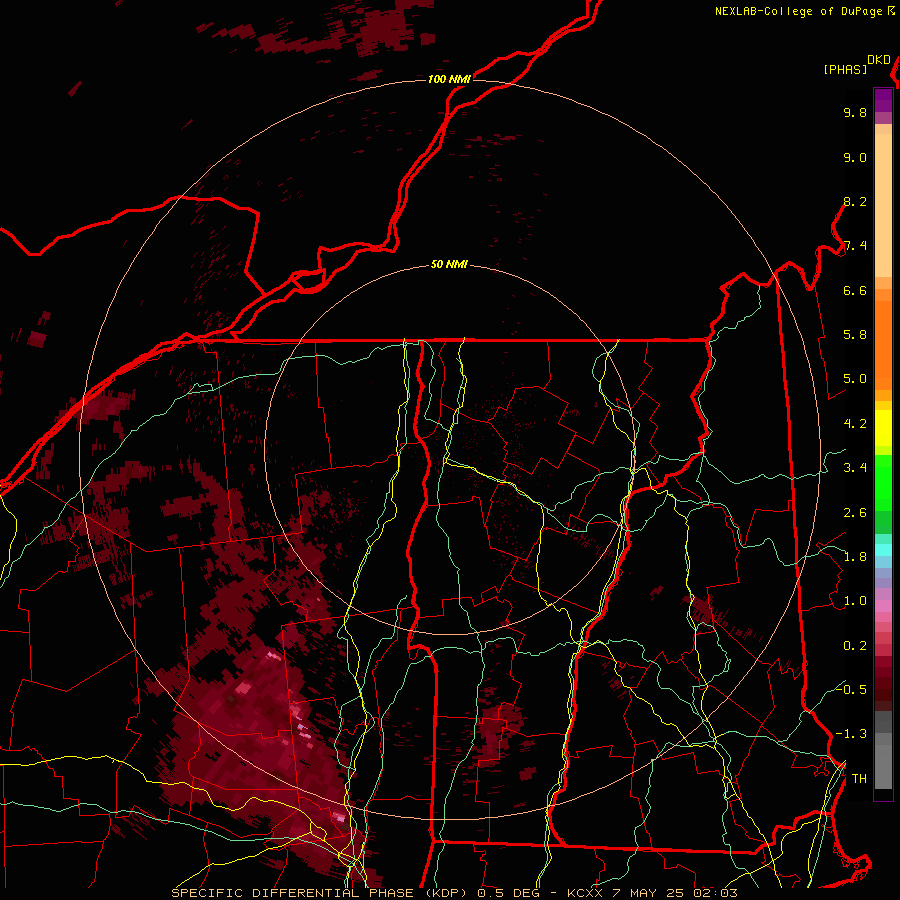Click the -1.3 scale label

[x=851, y=734]
